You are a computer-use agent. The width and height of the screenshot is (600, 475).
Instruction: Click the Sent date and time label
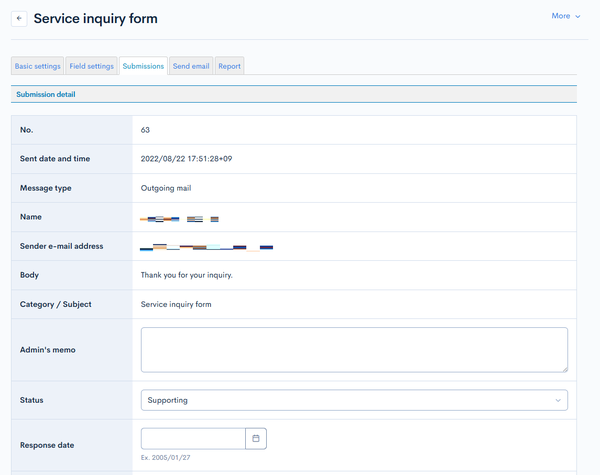point(55,158)
